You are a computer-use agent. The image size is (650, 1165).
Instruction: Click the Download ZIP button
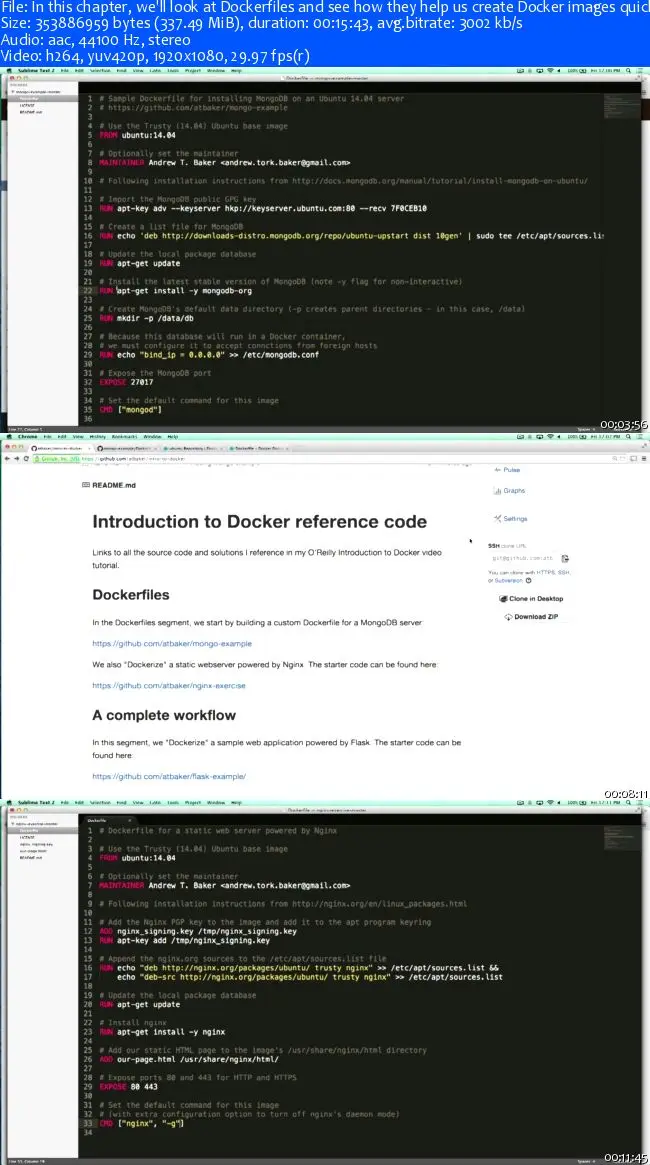pos(530,617)
